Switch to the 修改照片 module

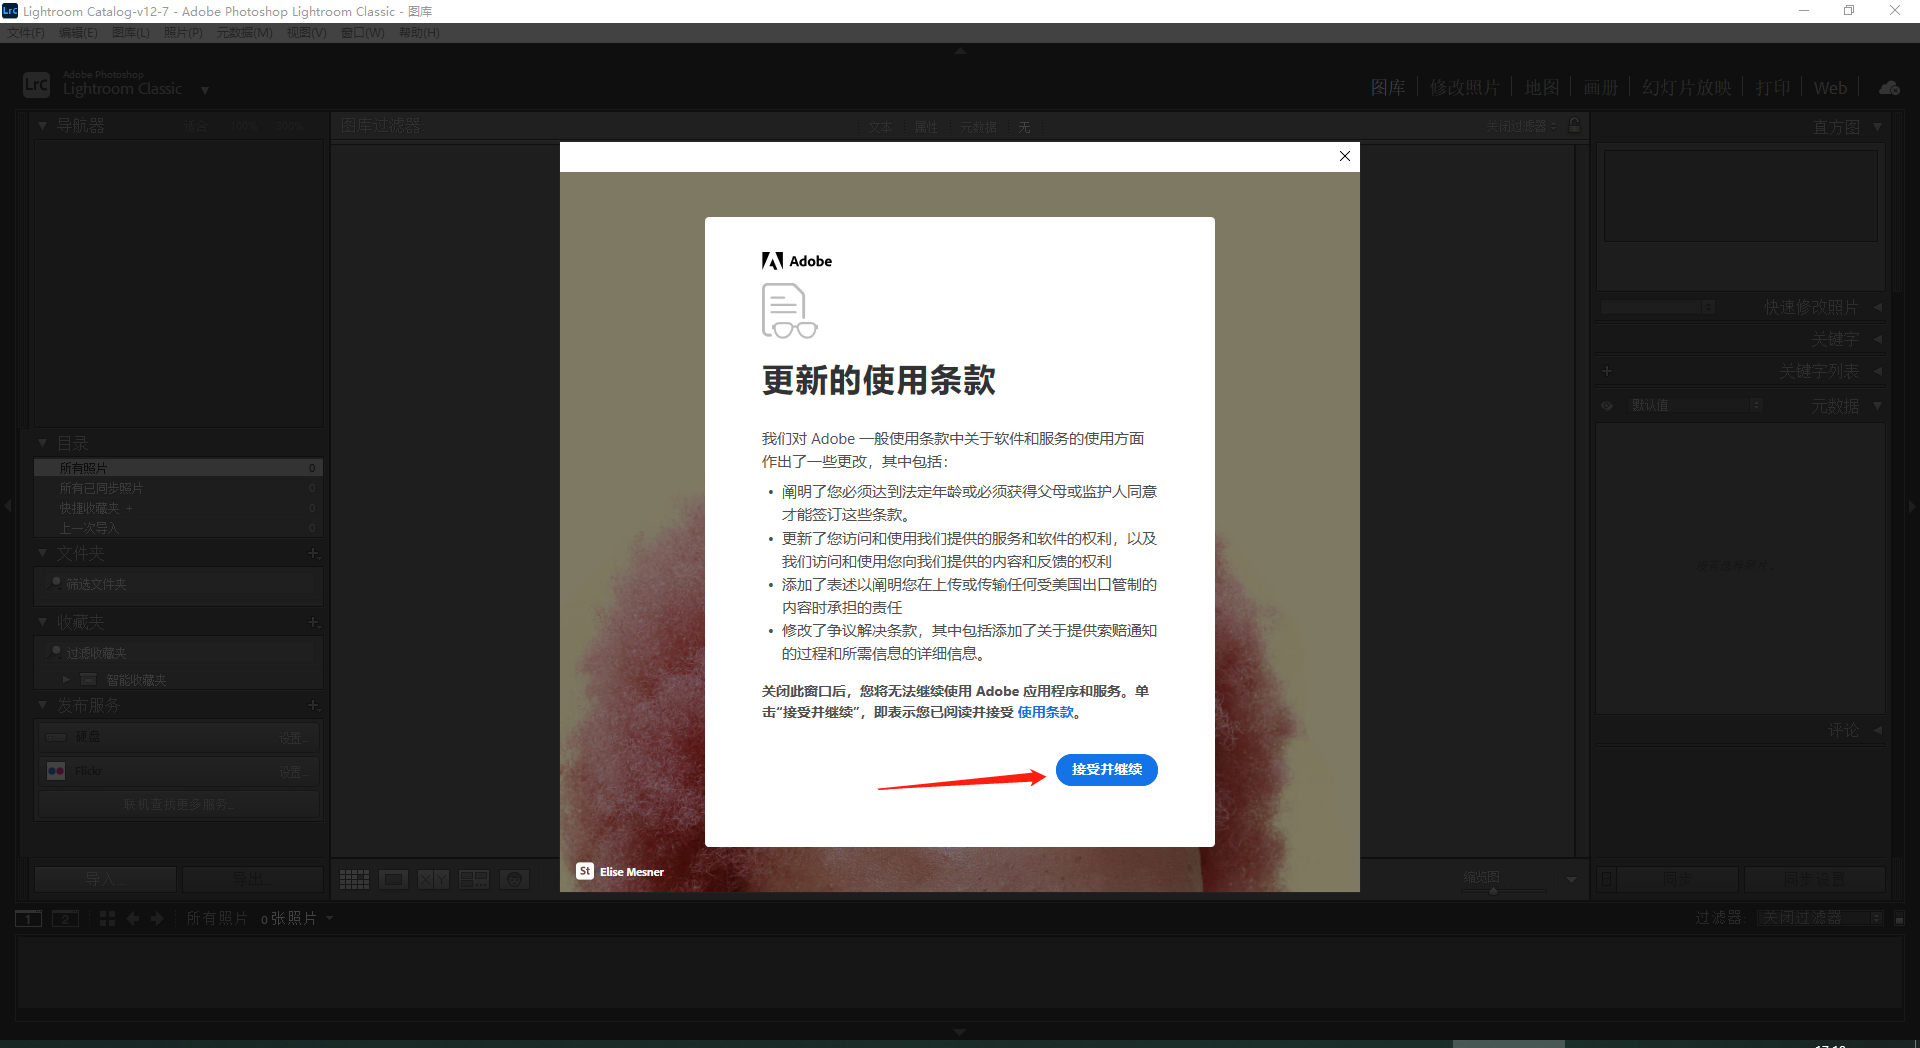coord(1464,88)
